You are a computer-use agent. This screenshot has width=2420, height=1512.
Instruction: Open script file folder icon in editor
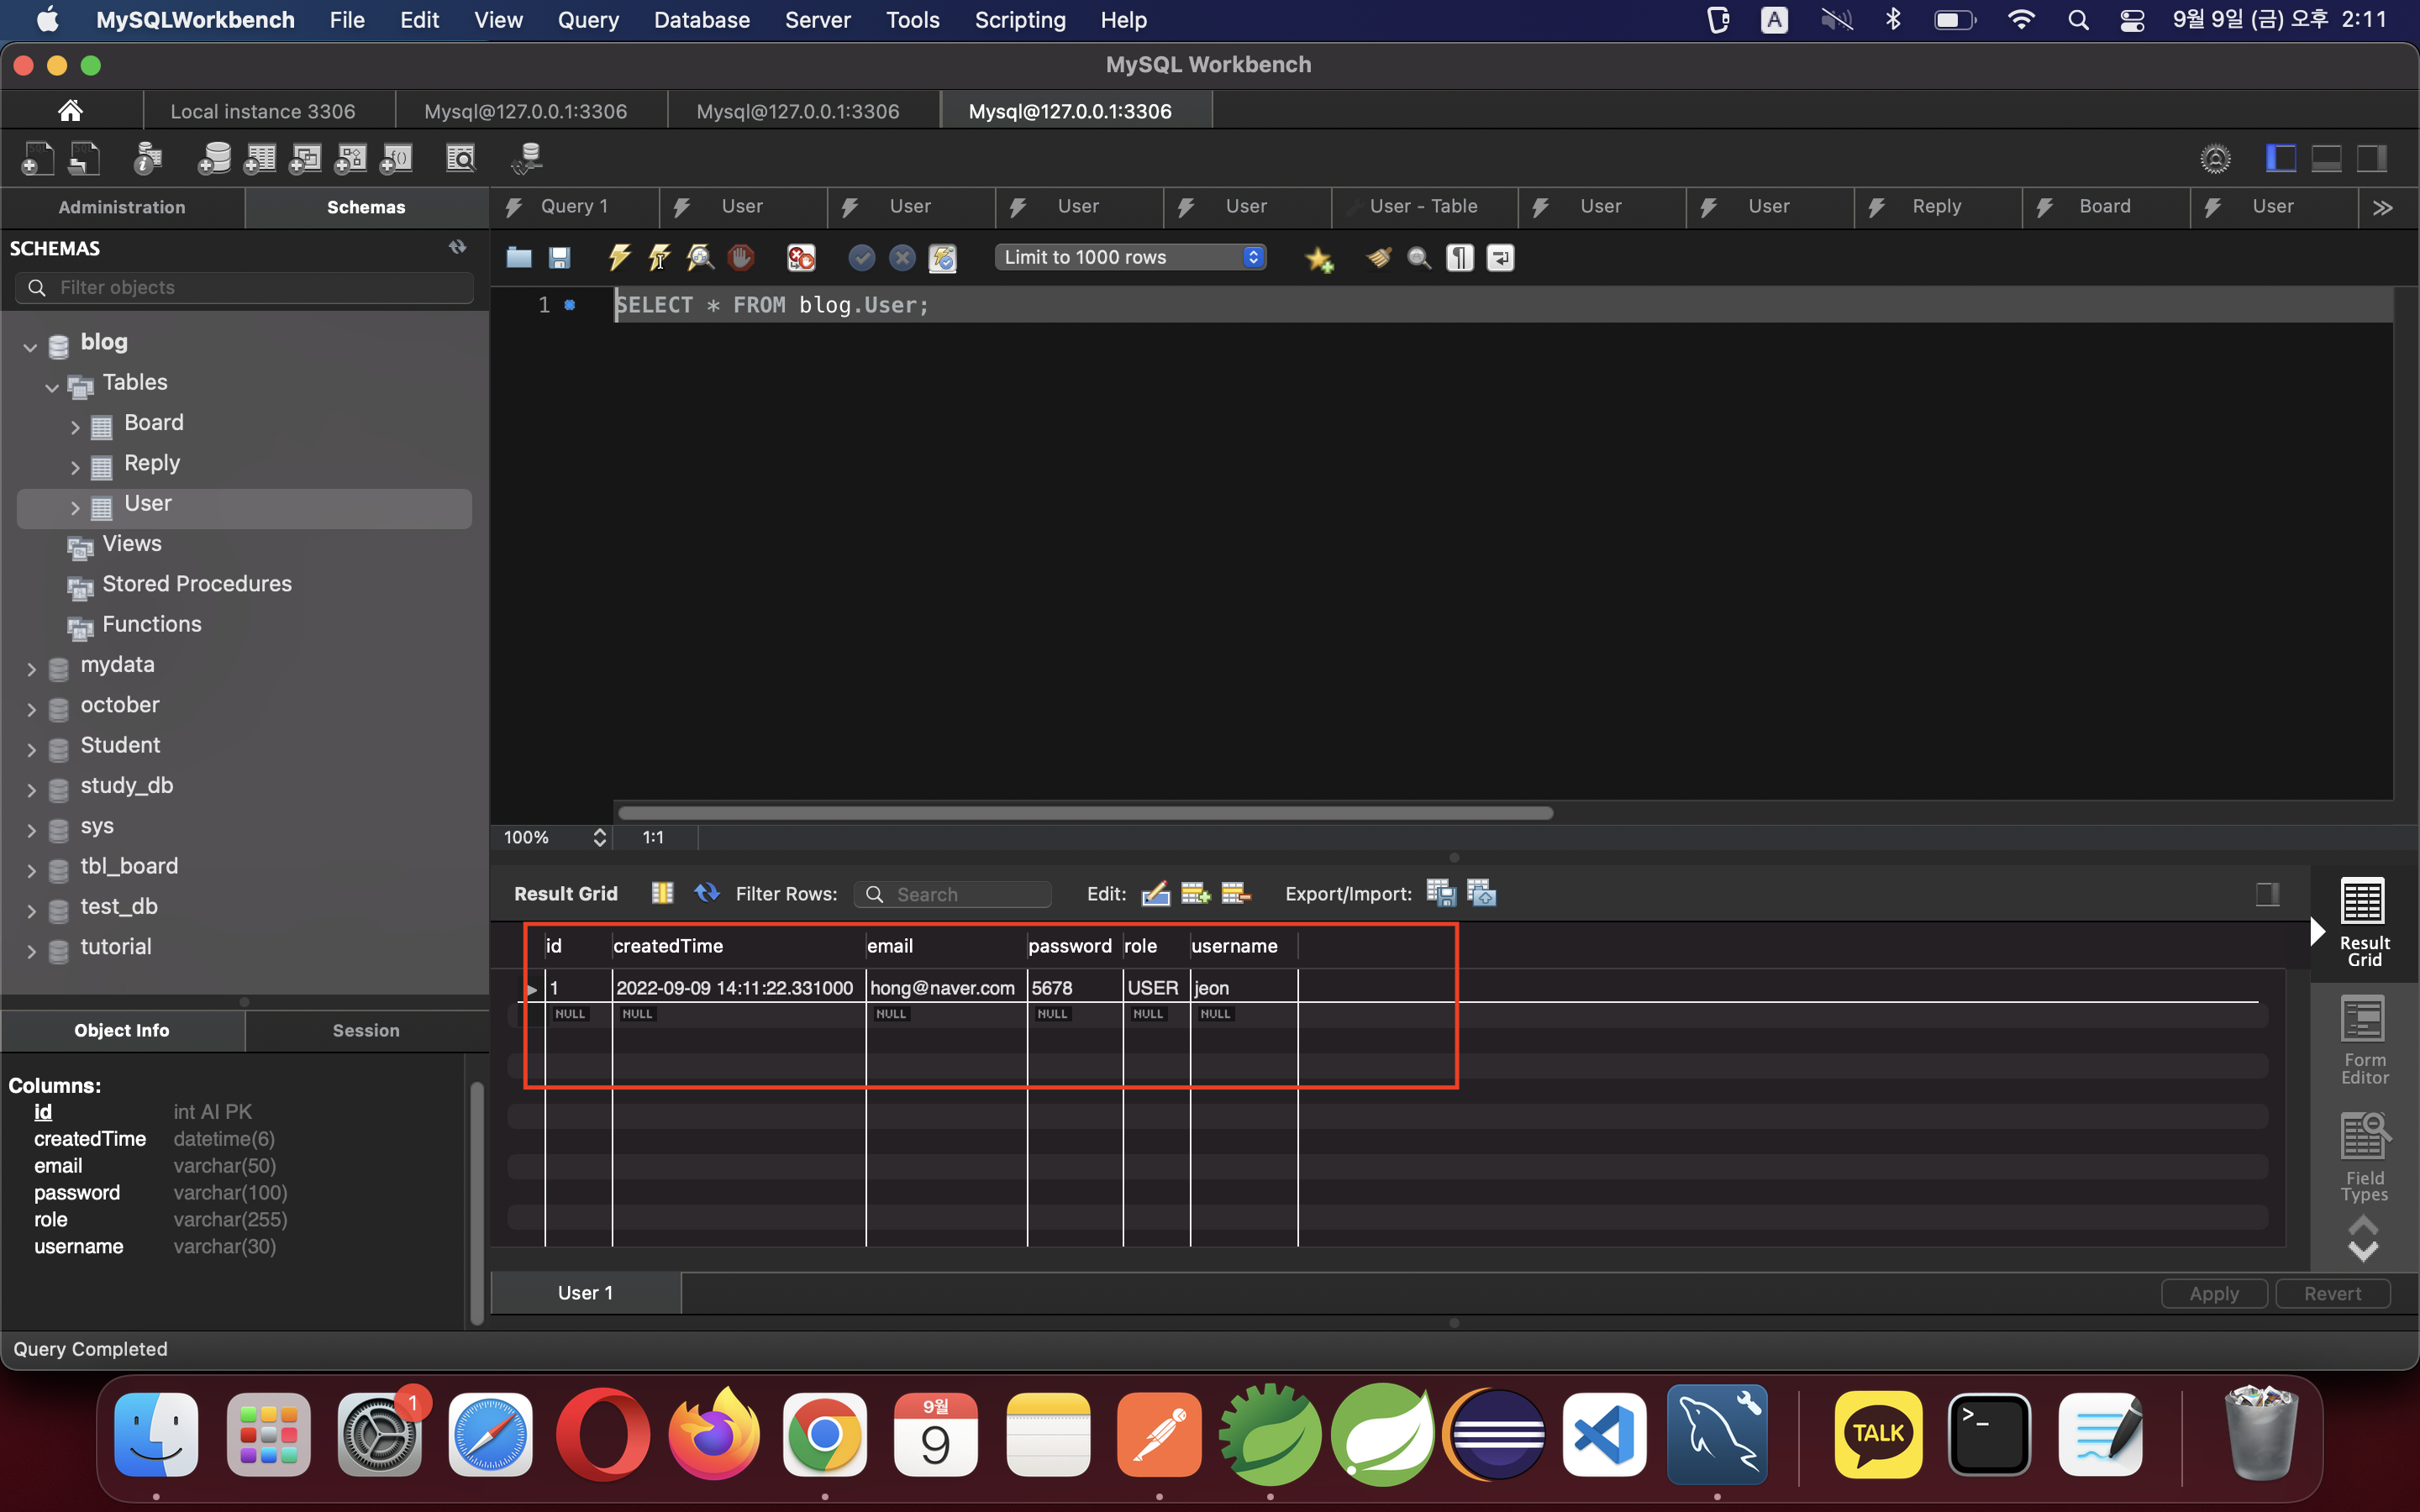coord(518,258)
